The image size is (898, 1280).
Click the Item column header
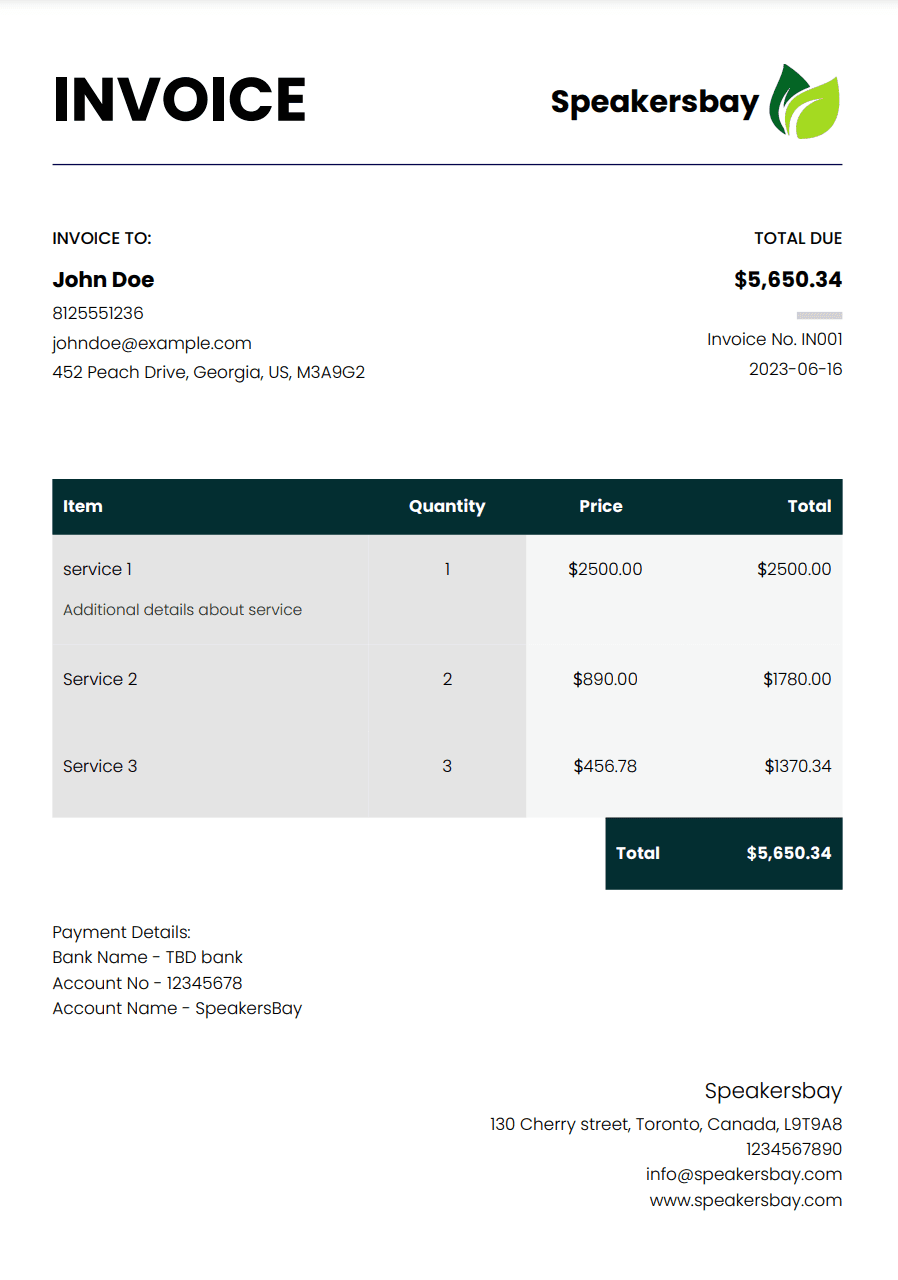coord(83,506)
